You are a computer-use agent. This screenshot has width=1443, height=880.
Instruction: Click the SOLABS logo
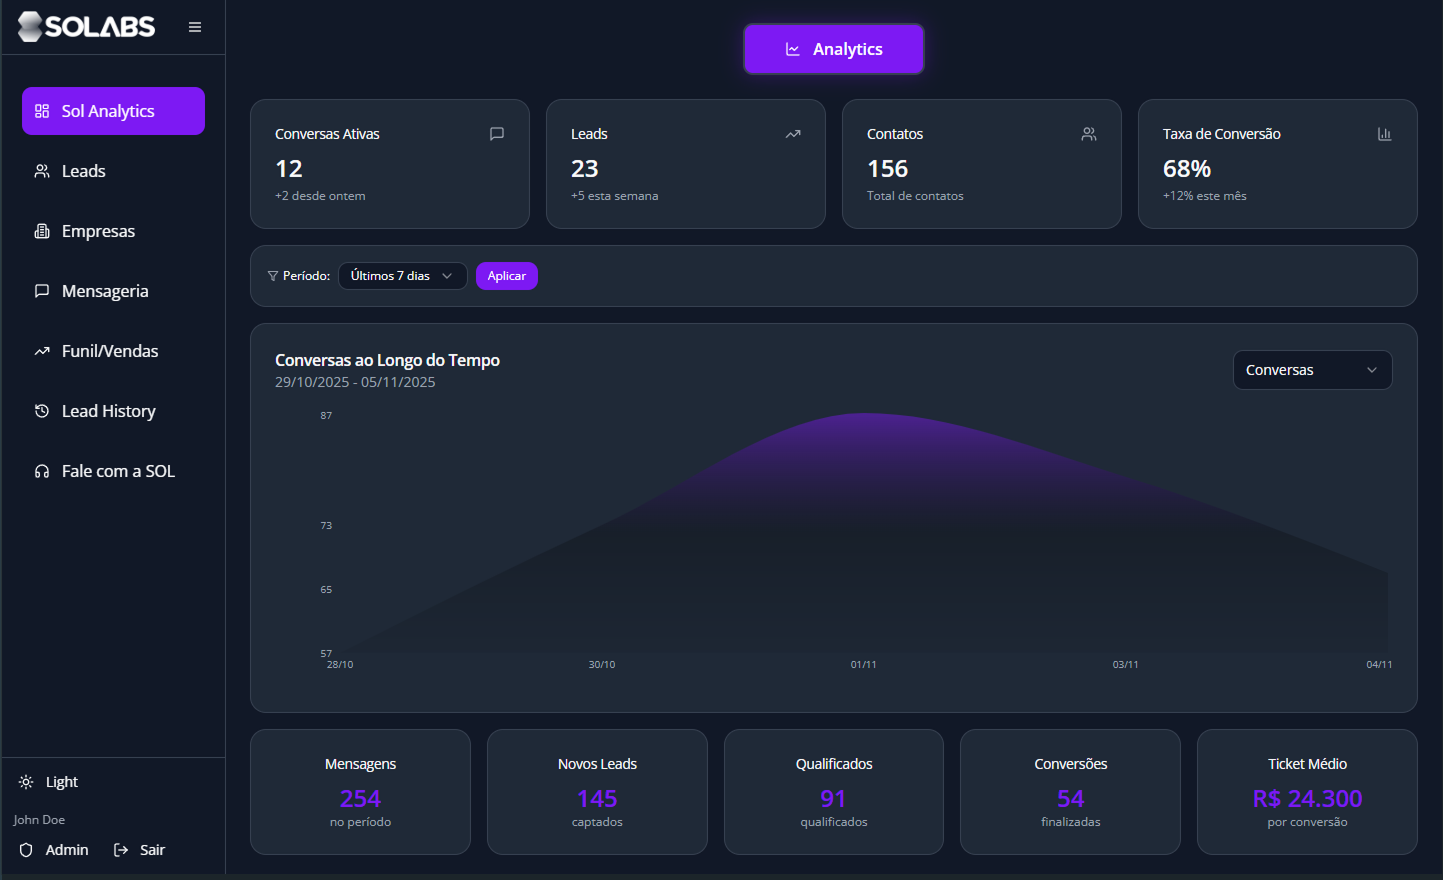coord(87,27)
